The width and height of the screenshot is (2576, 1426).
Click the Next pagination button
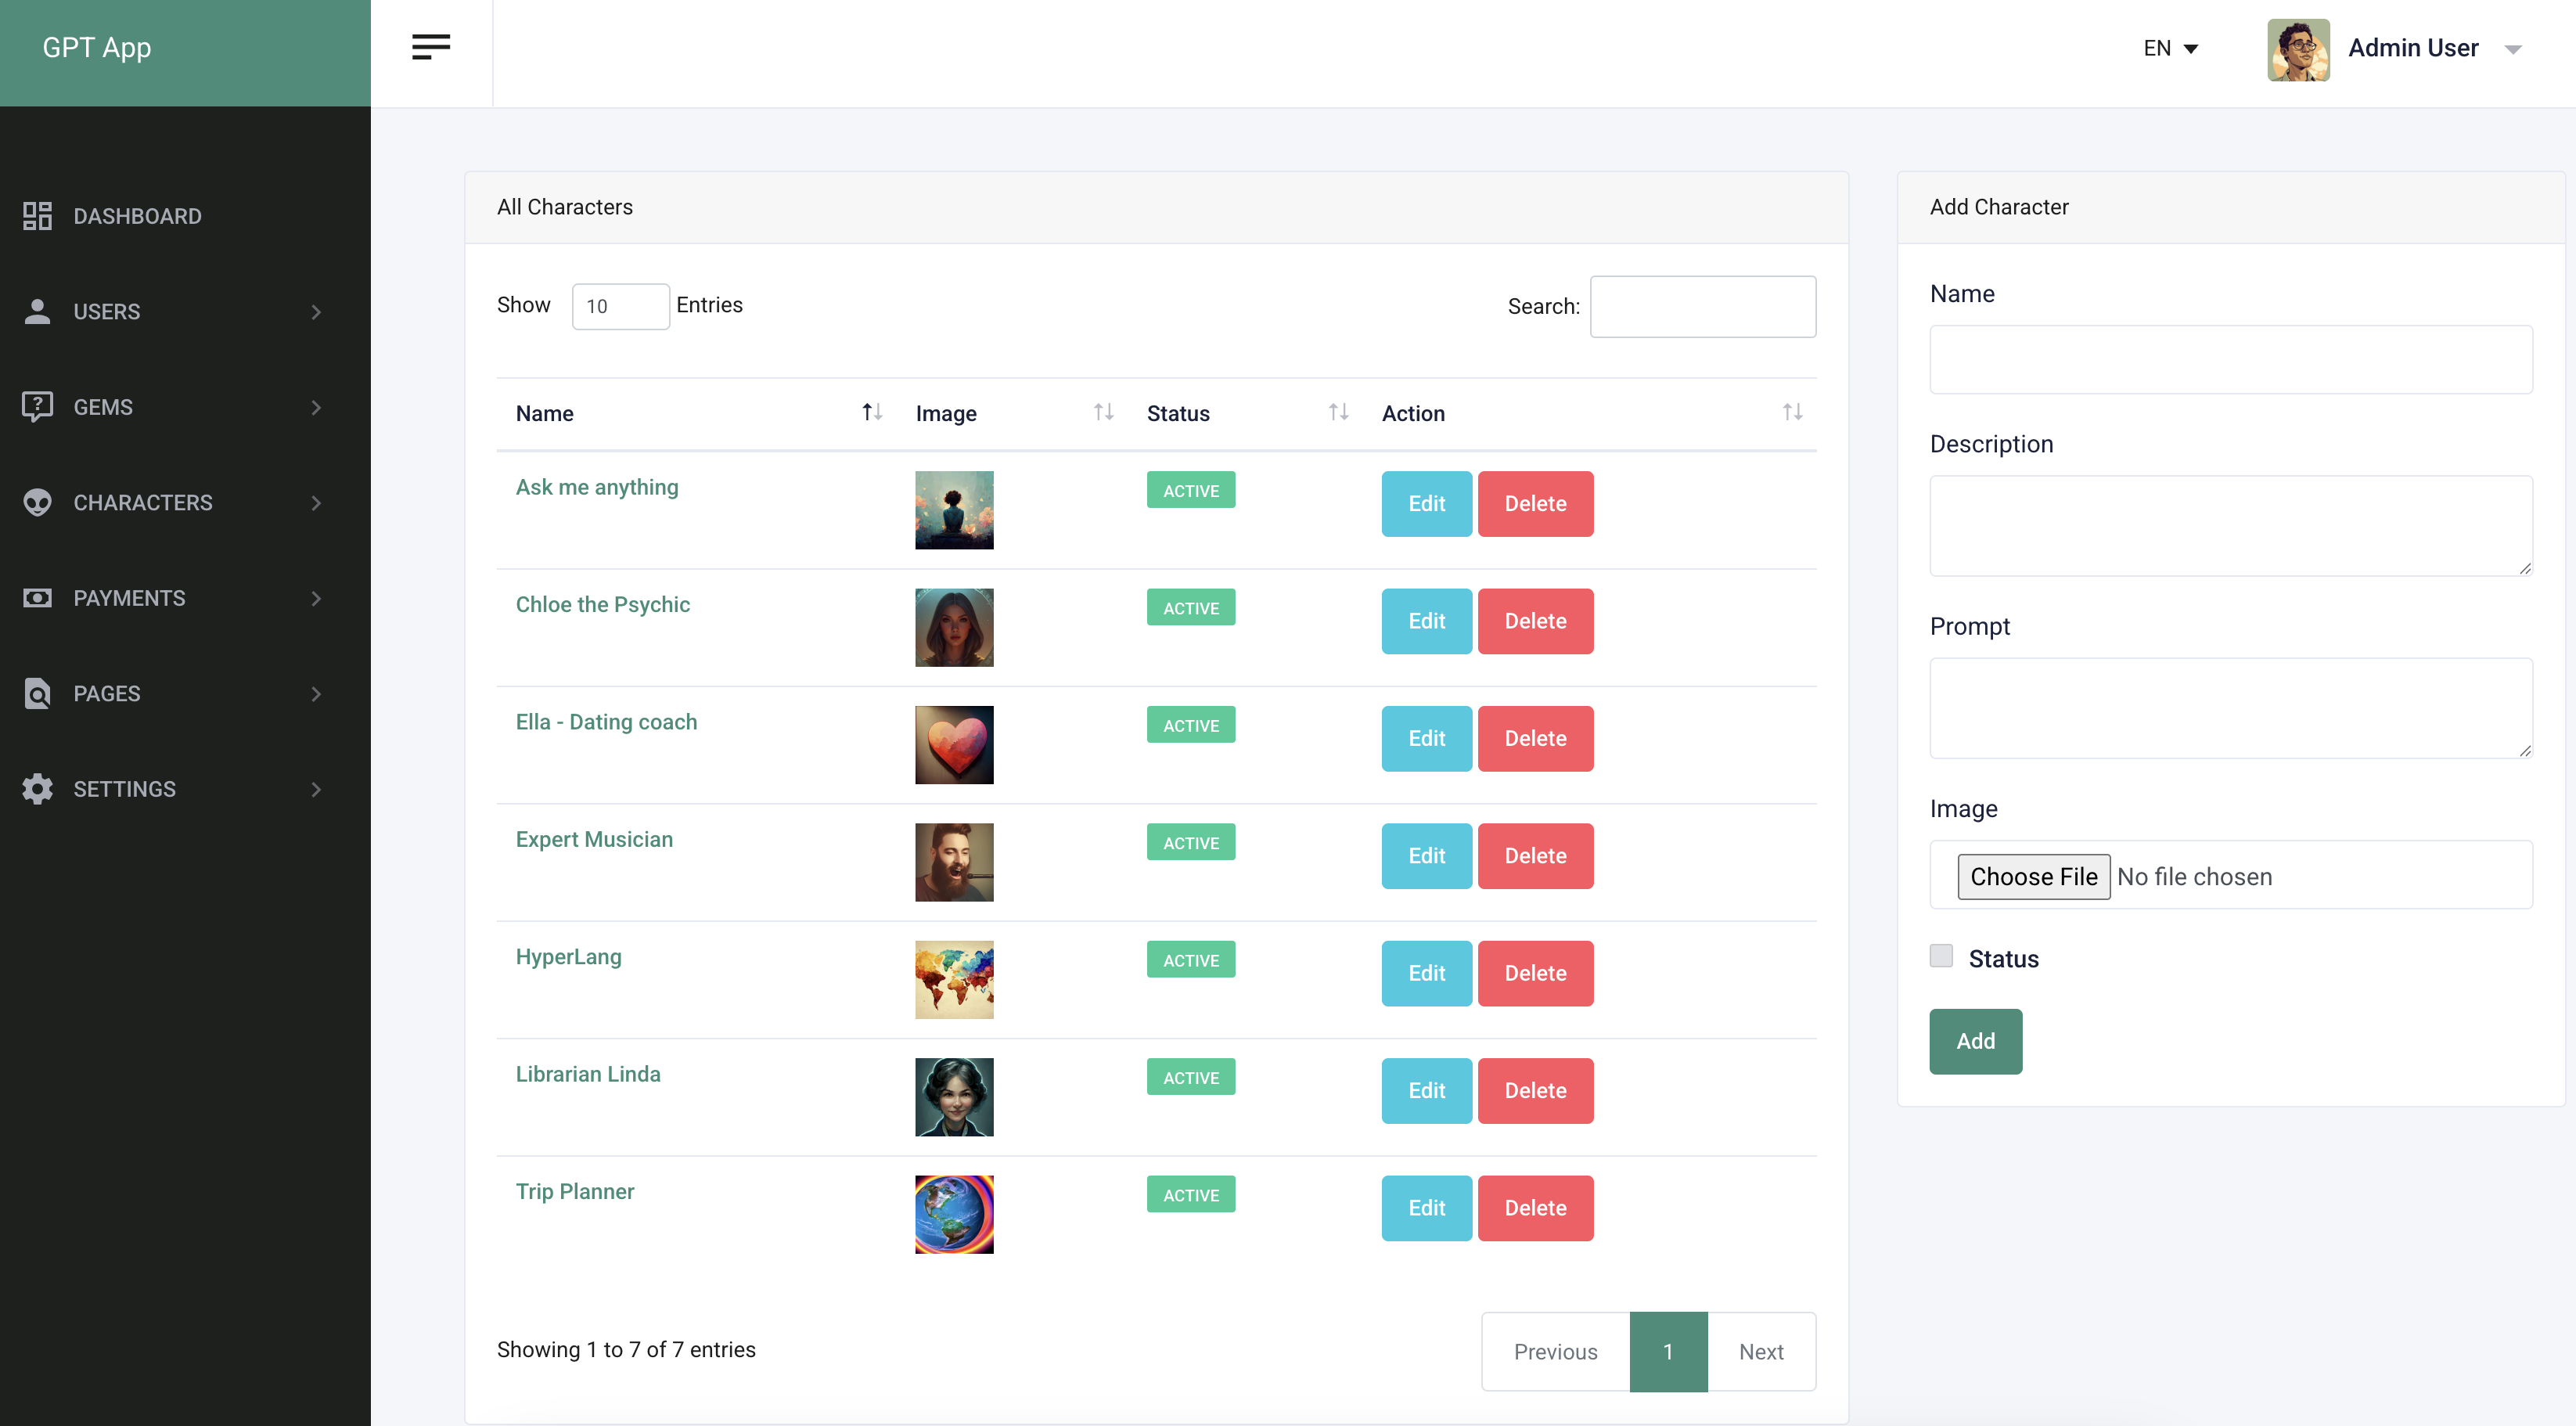point(1761,1351)
